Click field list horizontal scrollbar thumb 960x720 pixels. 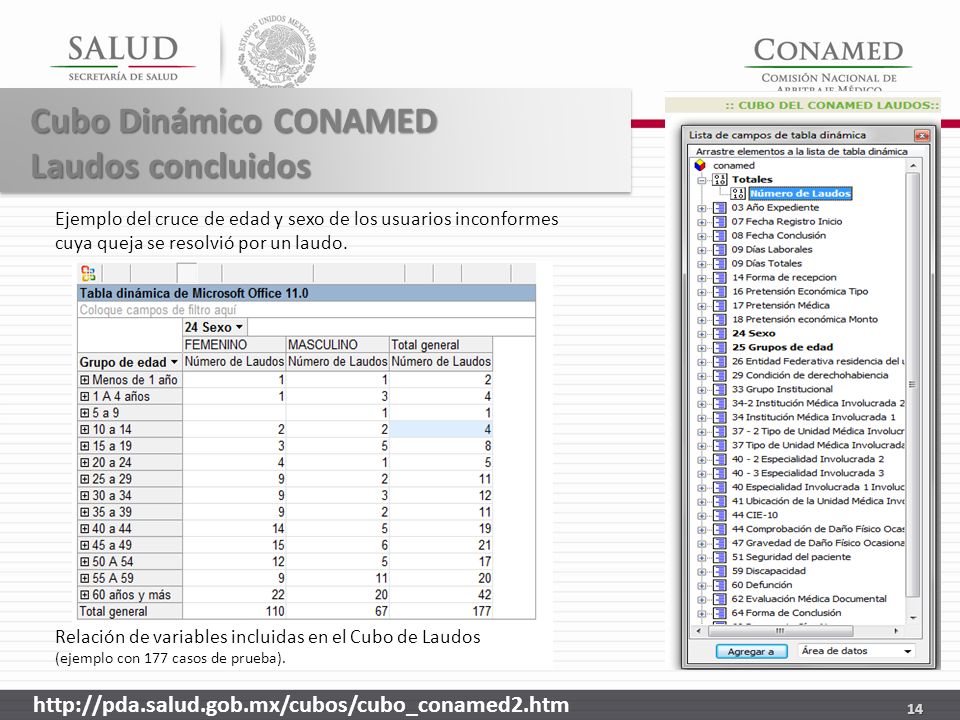781,631
